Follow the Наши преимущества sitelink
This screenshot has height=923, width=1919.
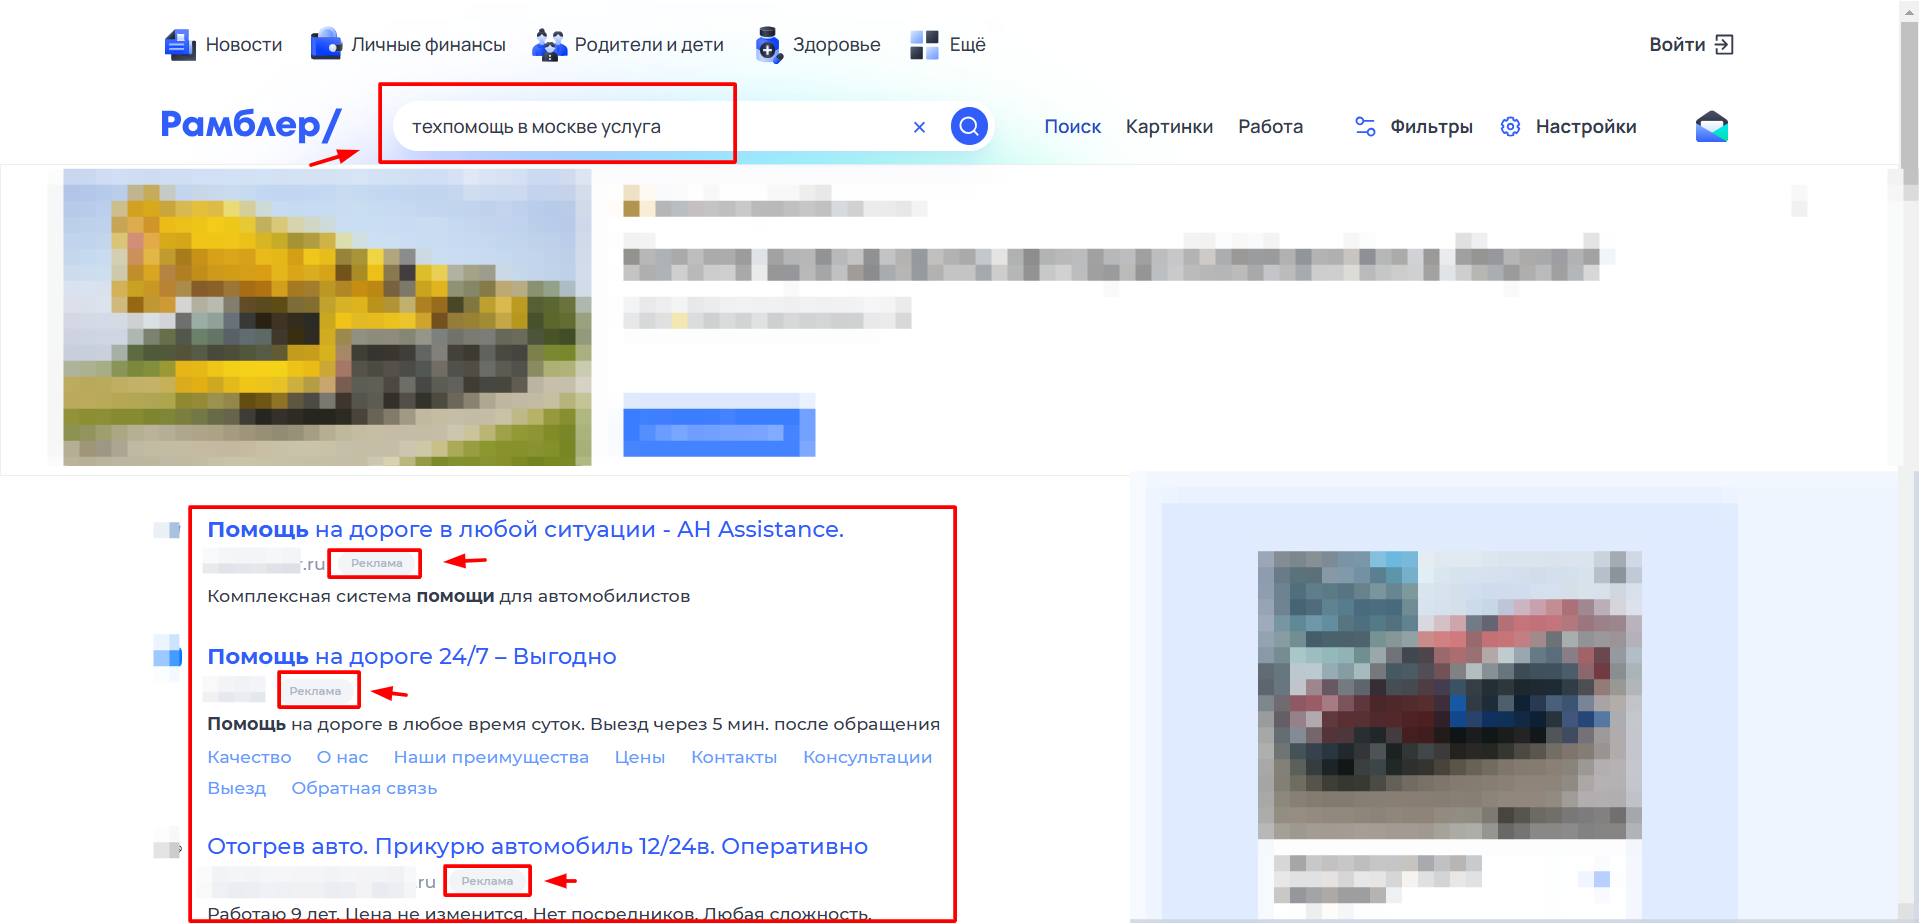[491, 757]
